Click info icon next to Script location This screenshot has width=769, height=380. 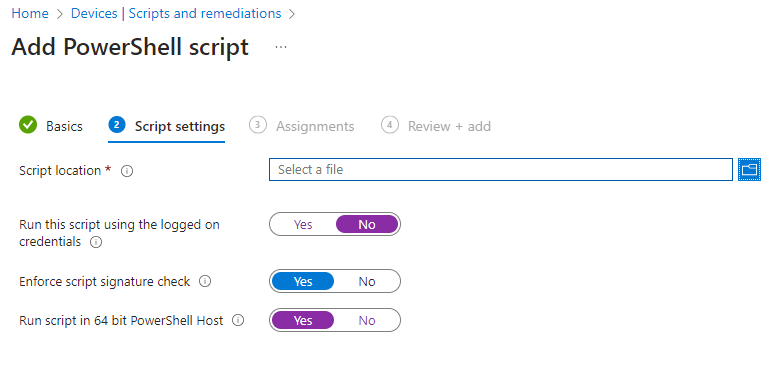pyautogui.click(x=127, y=171)
